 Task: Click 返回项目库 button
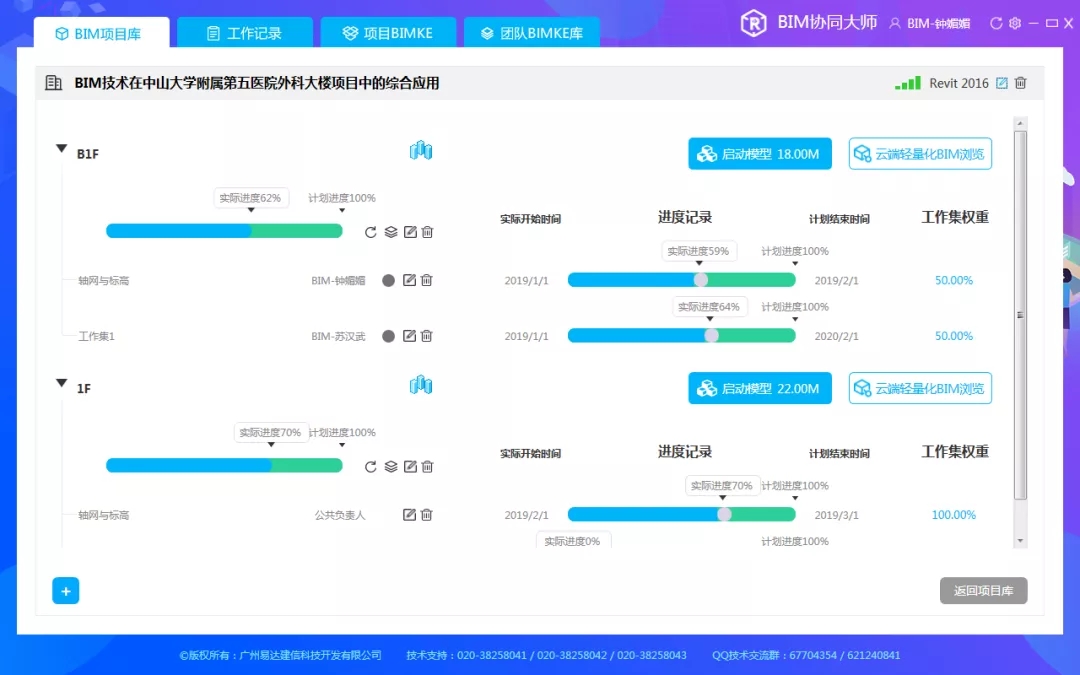pyautogui.click(x=984, y=591)
